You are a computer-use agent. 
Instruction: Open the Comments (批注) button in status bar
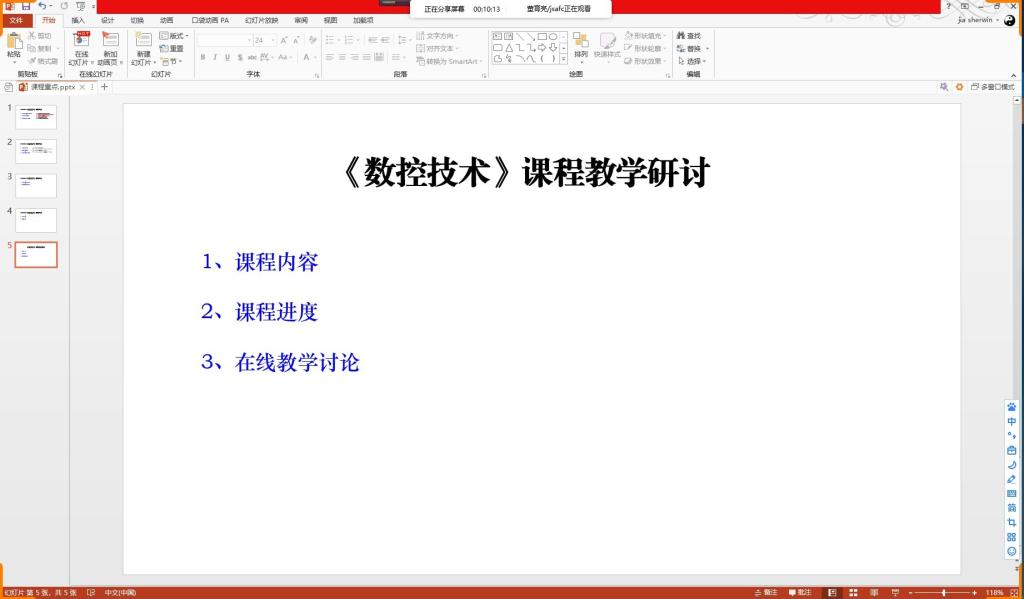click(799, 592)
